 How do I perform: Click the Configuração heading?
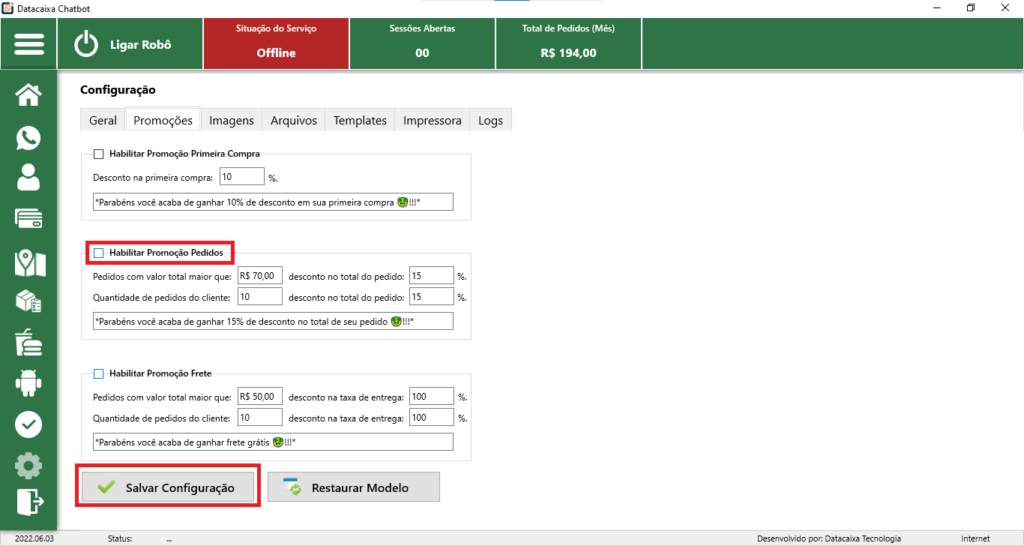coord(118,89)
